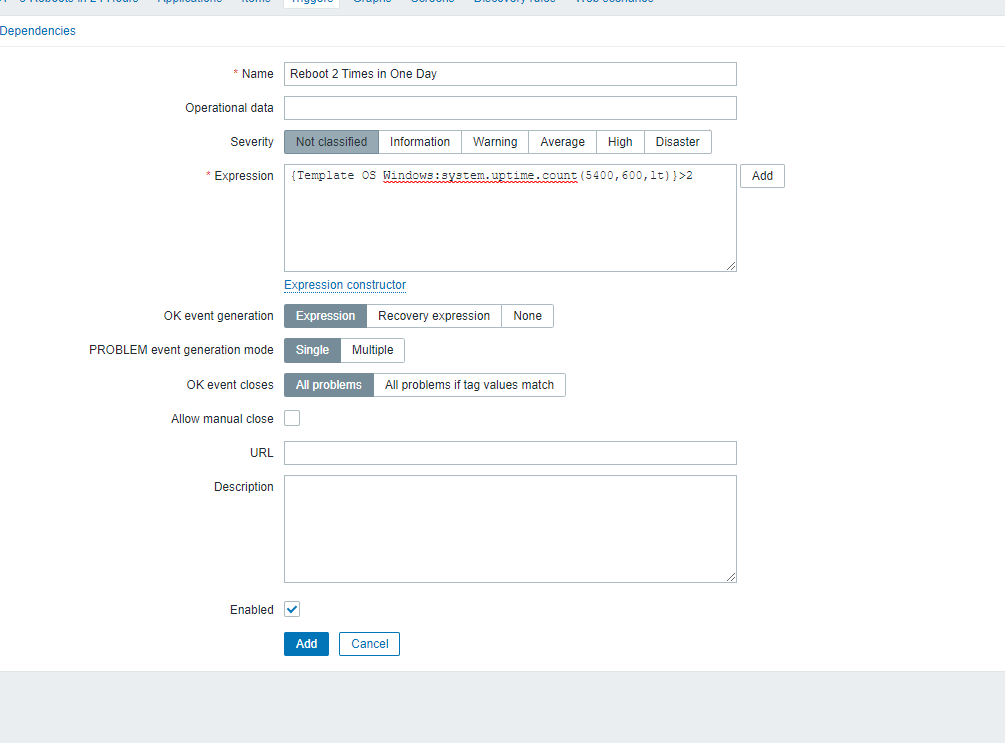Cancel the trigger form

pyautogui.click(x=369, y=644)
